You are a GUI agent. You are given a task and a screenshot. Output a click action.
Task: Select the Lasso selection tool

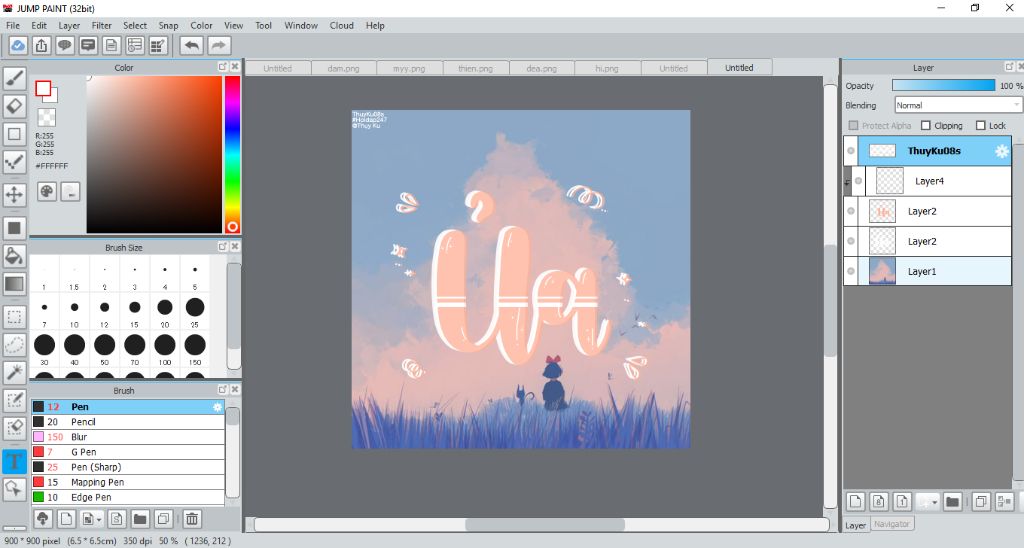tap(14, 344)
